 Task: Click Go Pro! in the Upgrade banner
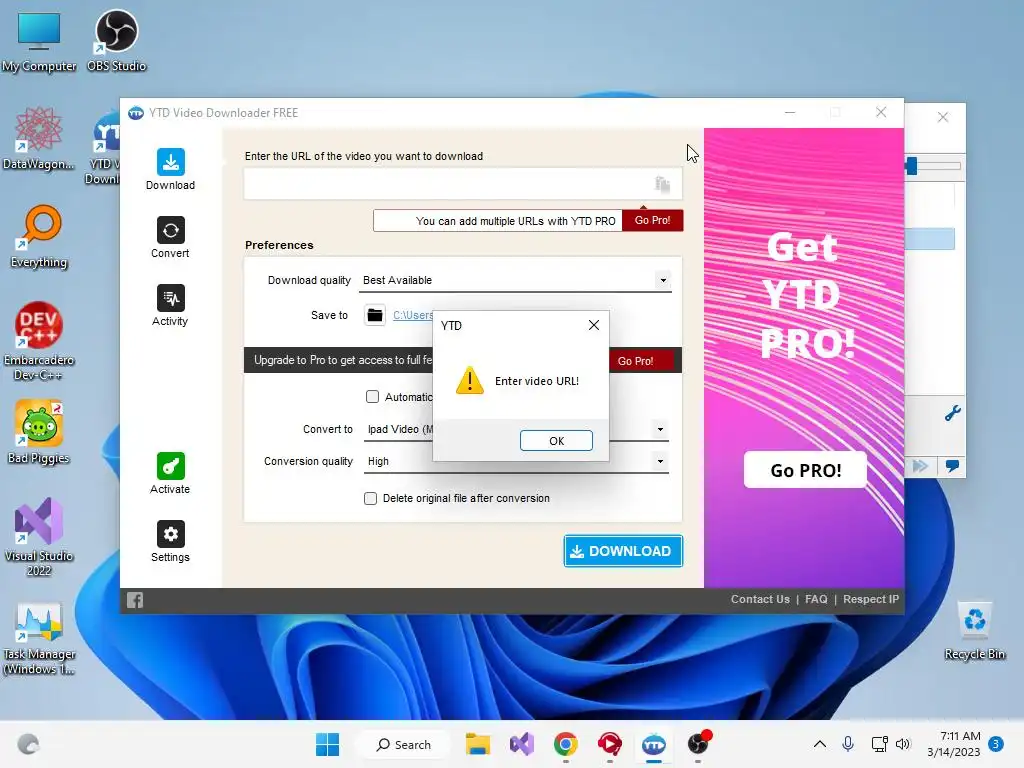(x=635, y=361)
